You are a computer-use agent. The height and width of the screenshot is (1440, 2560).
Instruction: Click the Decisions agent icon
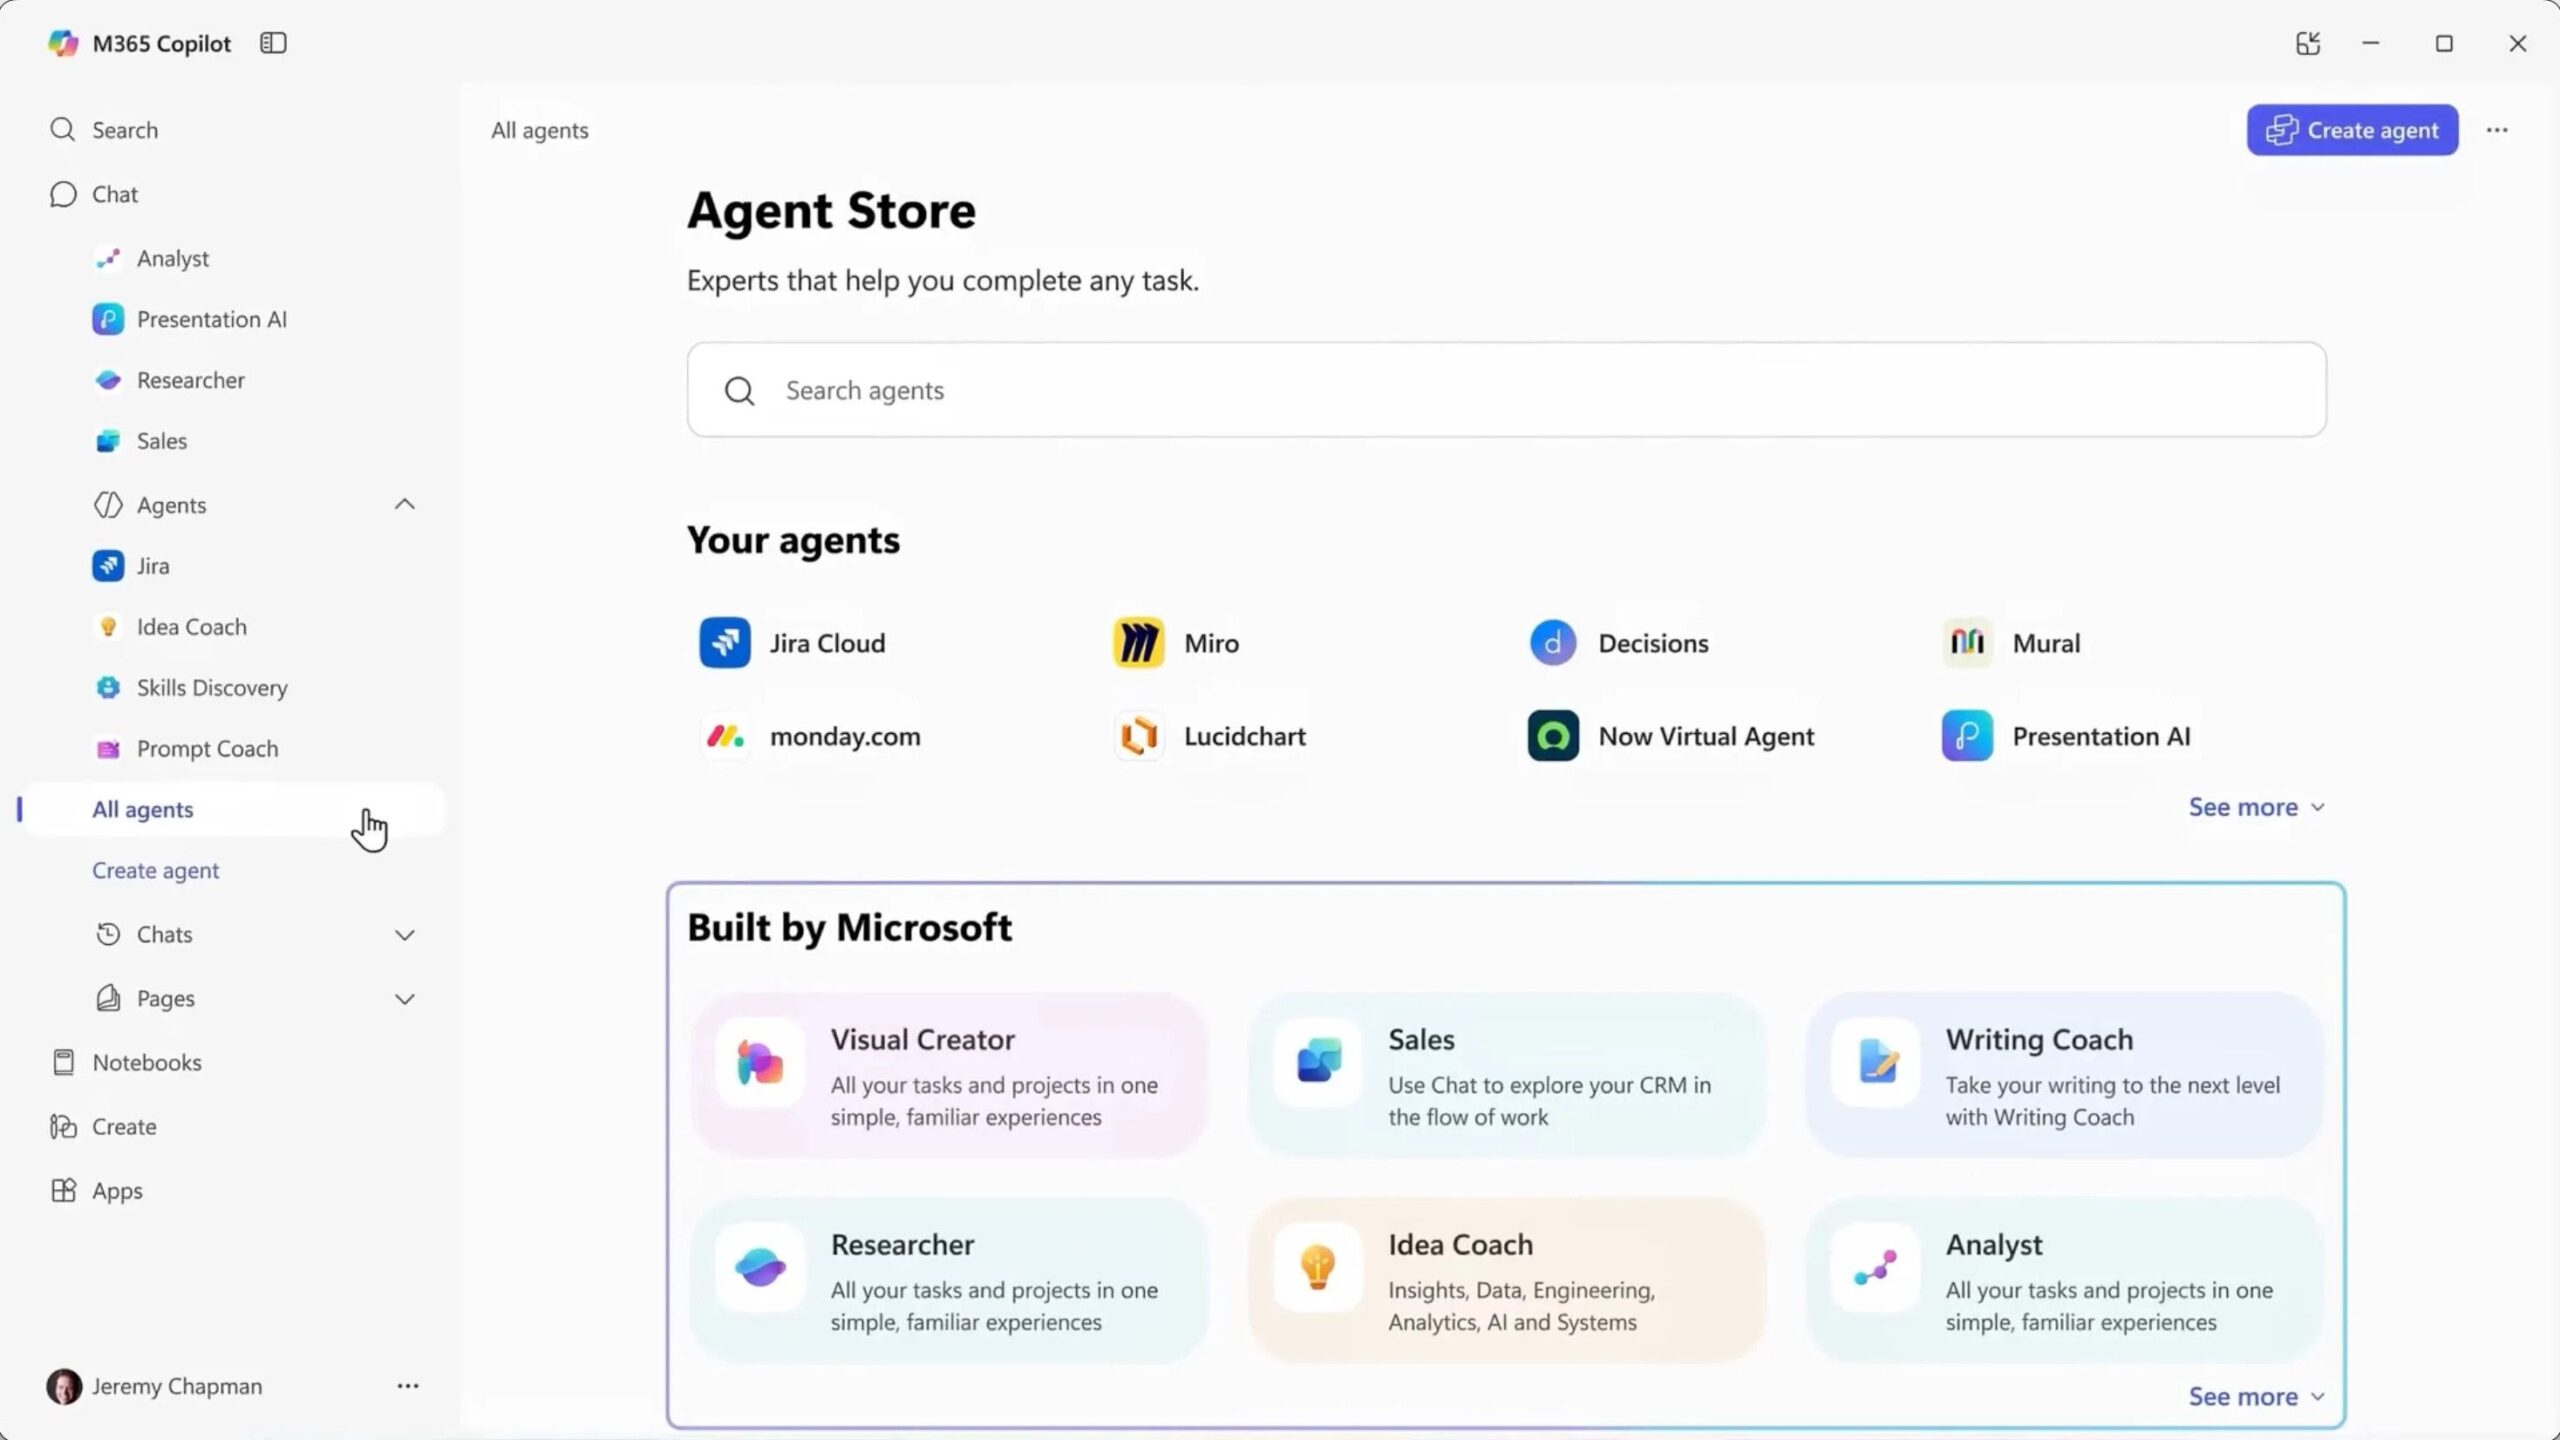pos(1553,643)
